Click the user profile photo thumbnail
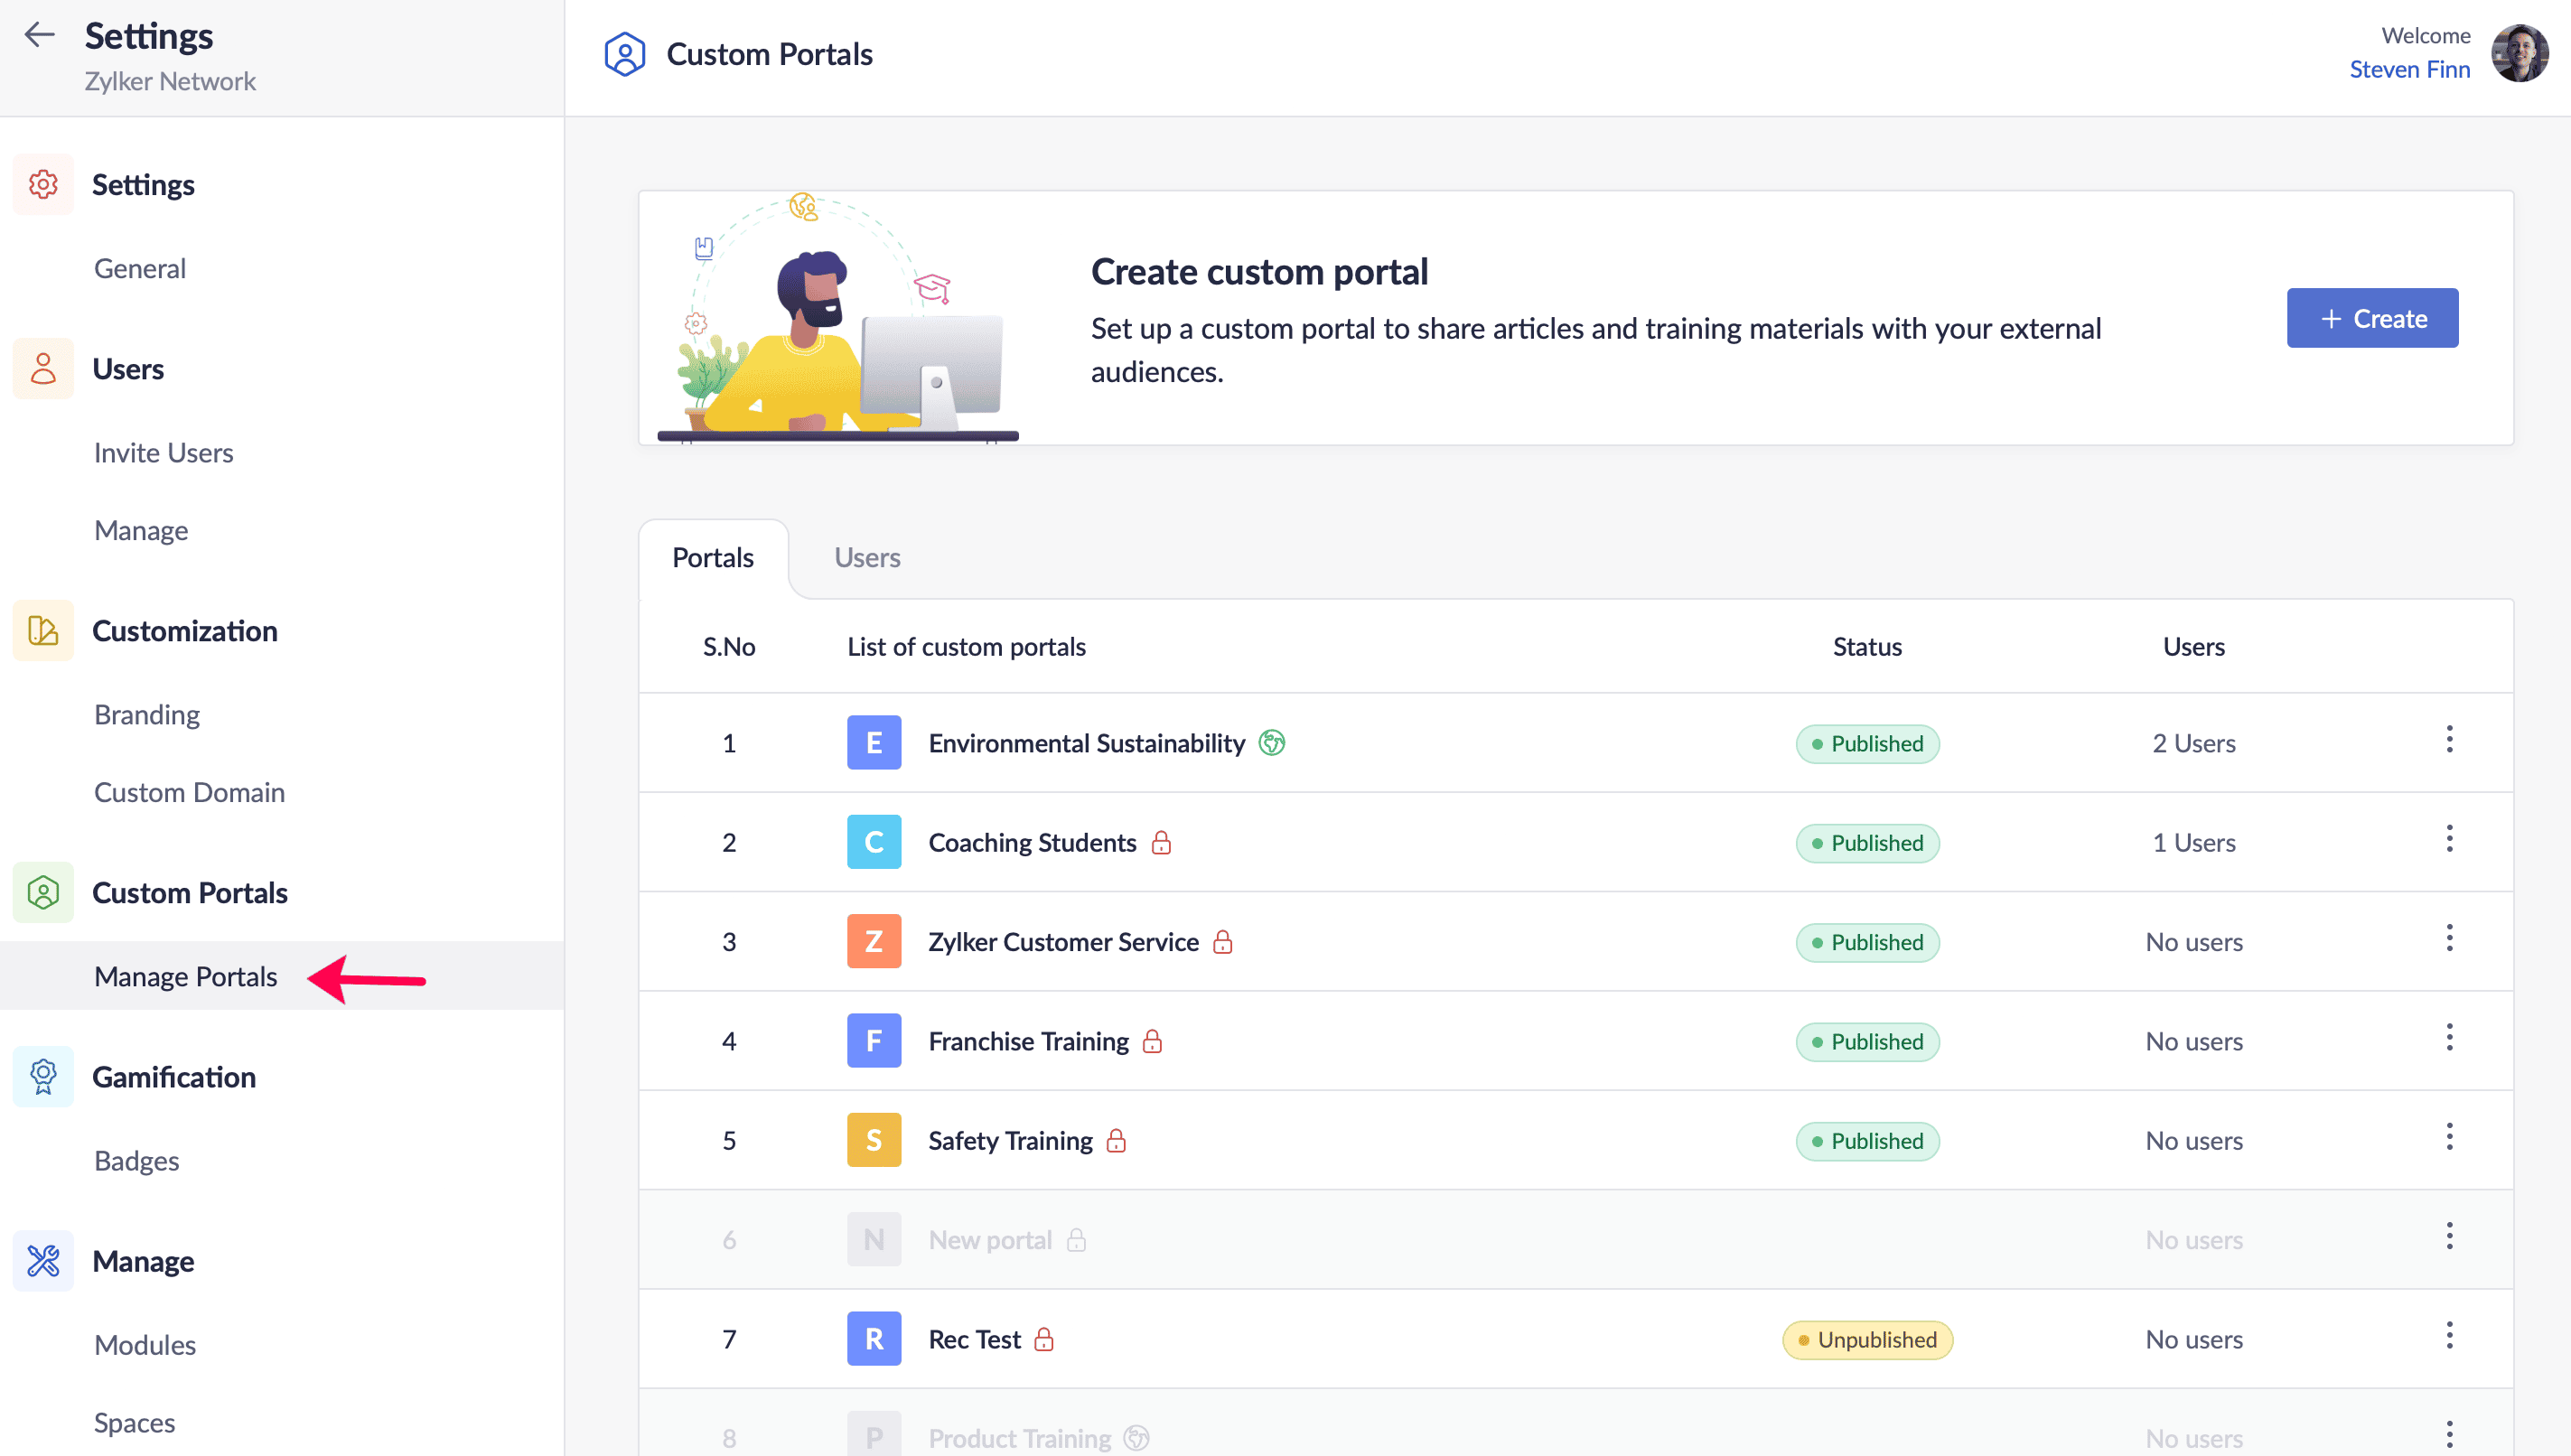 (x=2519, y=53)
